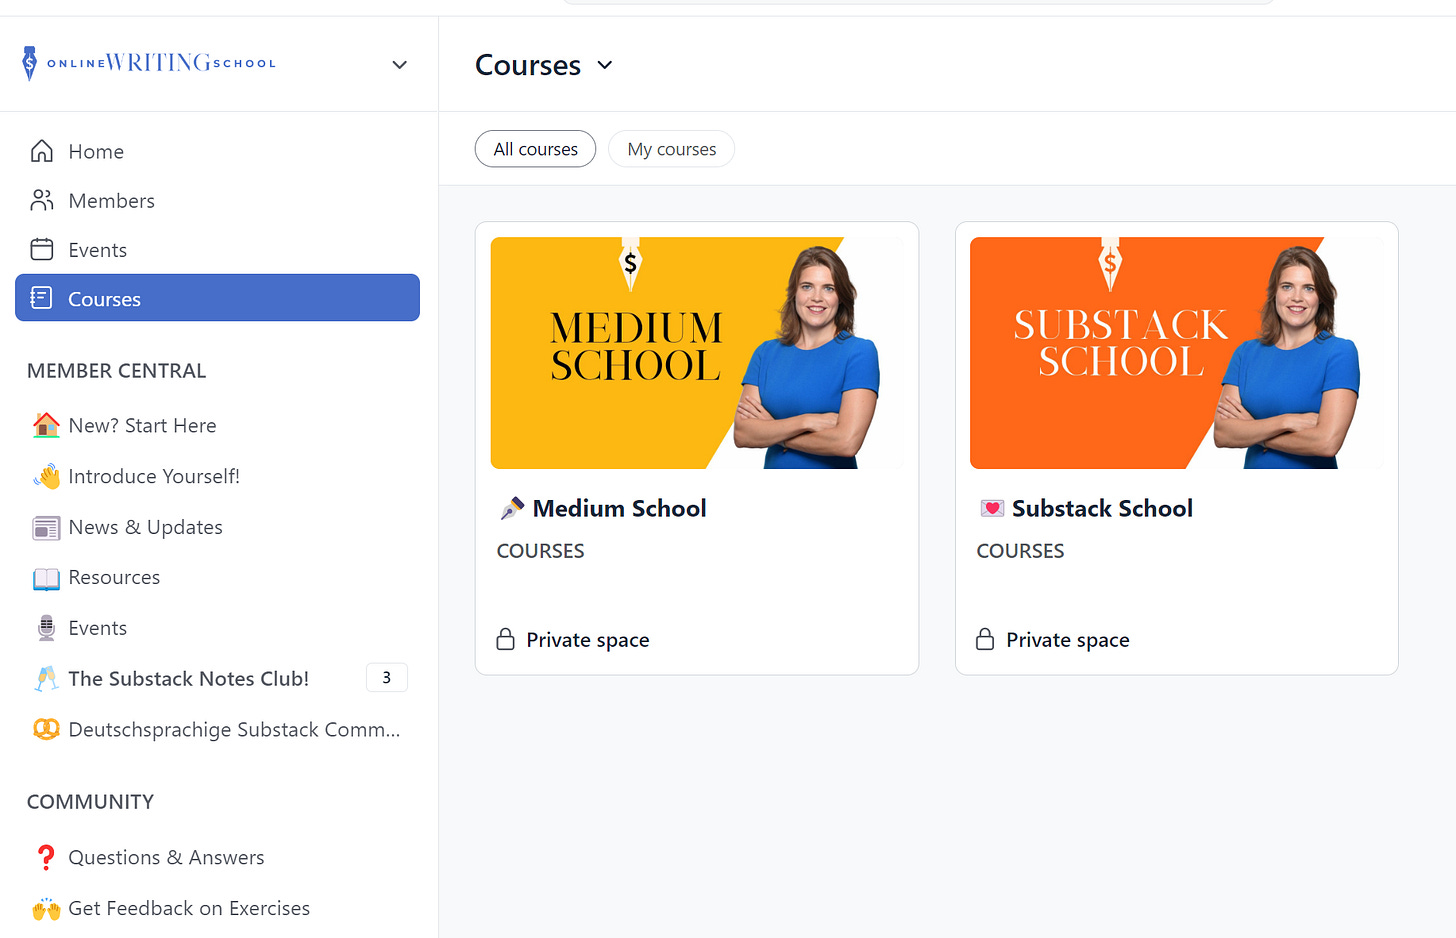The height and width of the screenshot is (938, 1456).
Task: Click the Courses page heading text
Action: [x=528, y=65]
